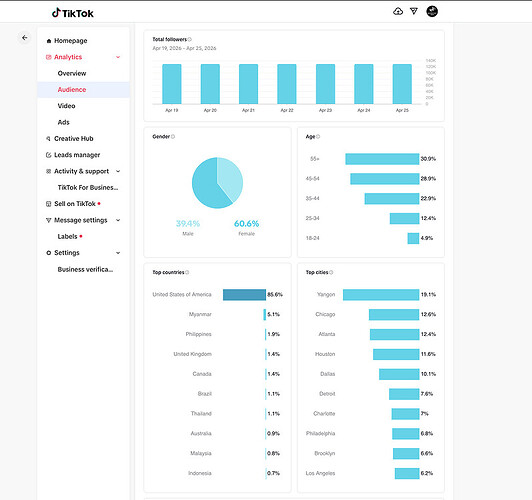This screenshot has width=532, height=500.
Task: Click the Top countries info icon
Action: tap(187, 272)
